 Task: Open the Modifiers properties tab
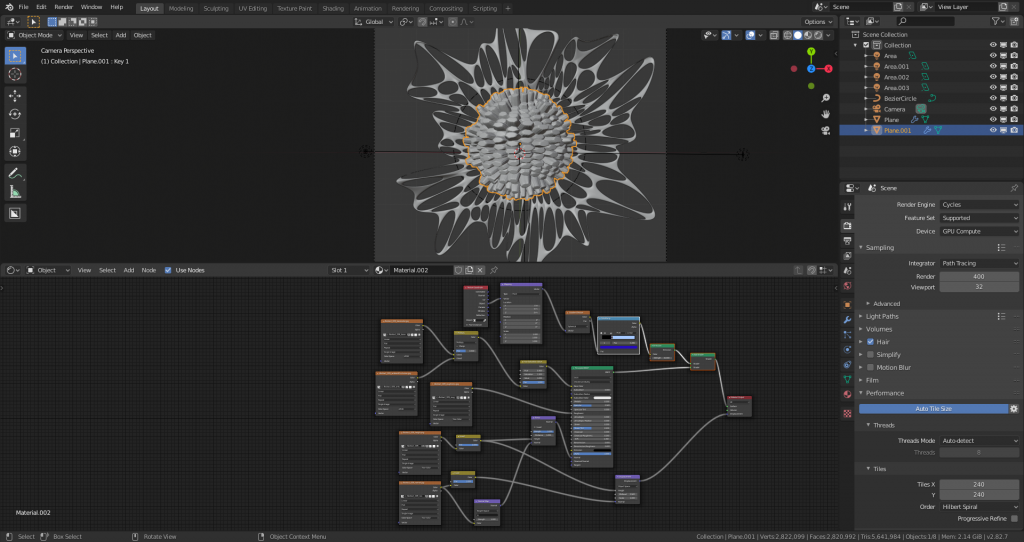pos(847,320)
